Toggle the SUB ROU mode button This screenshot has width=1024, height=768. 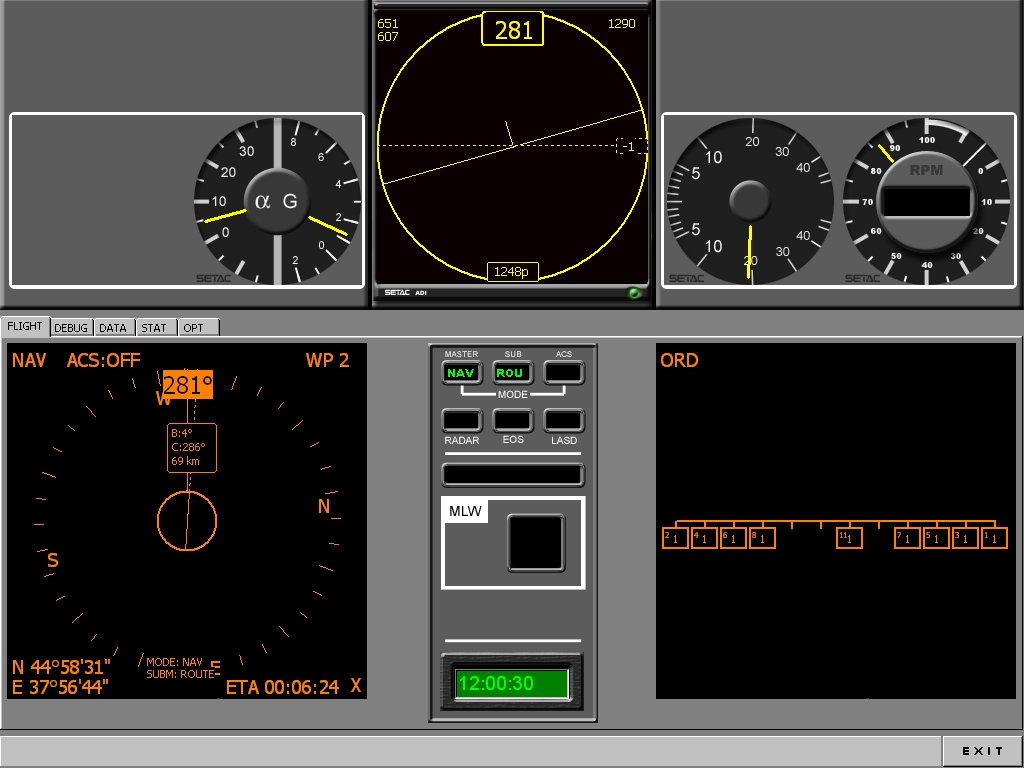tap(512, 373)
